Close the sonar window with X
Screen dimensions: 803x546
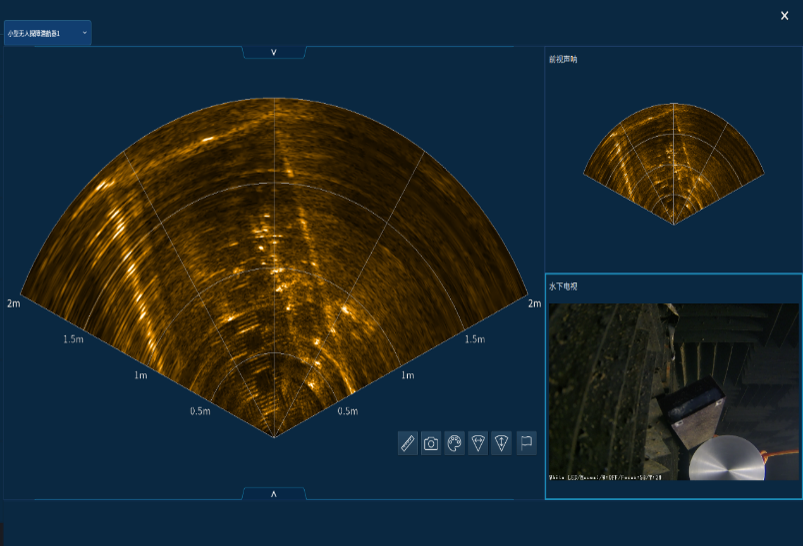coord(785,15)
